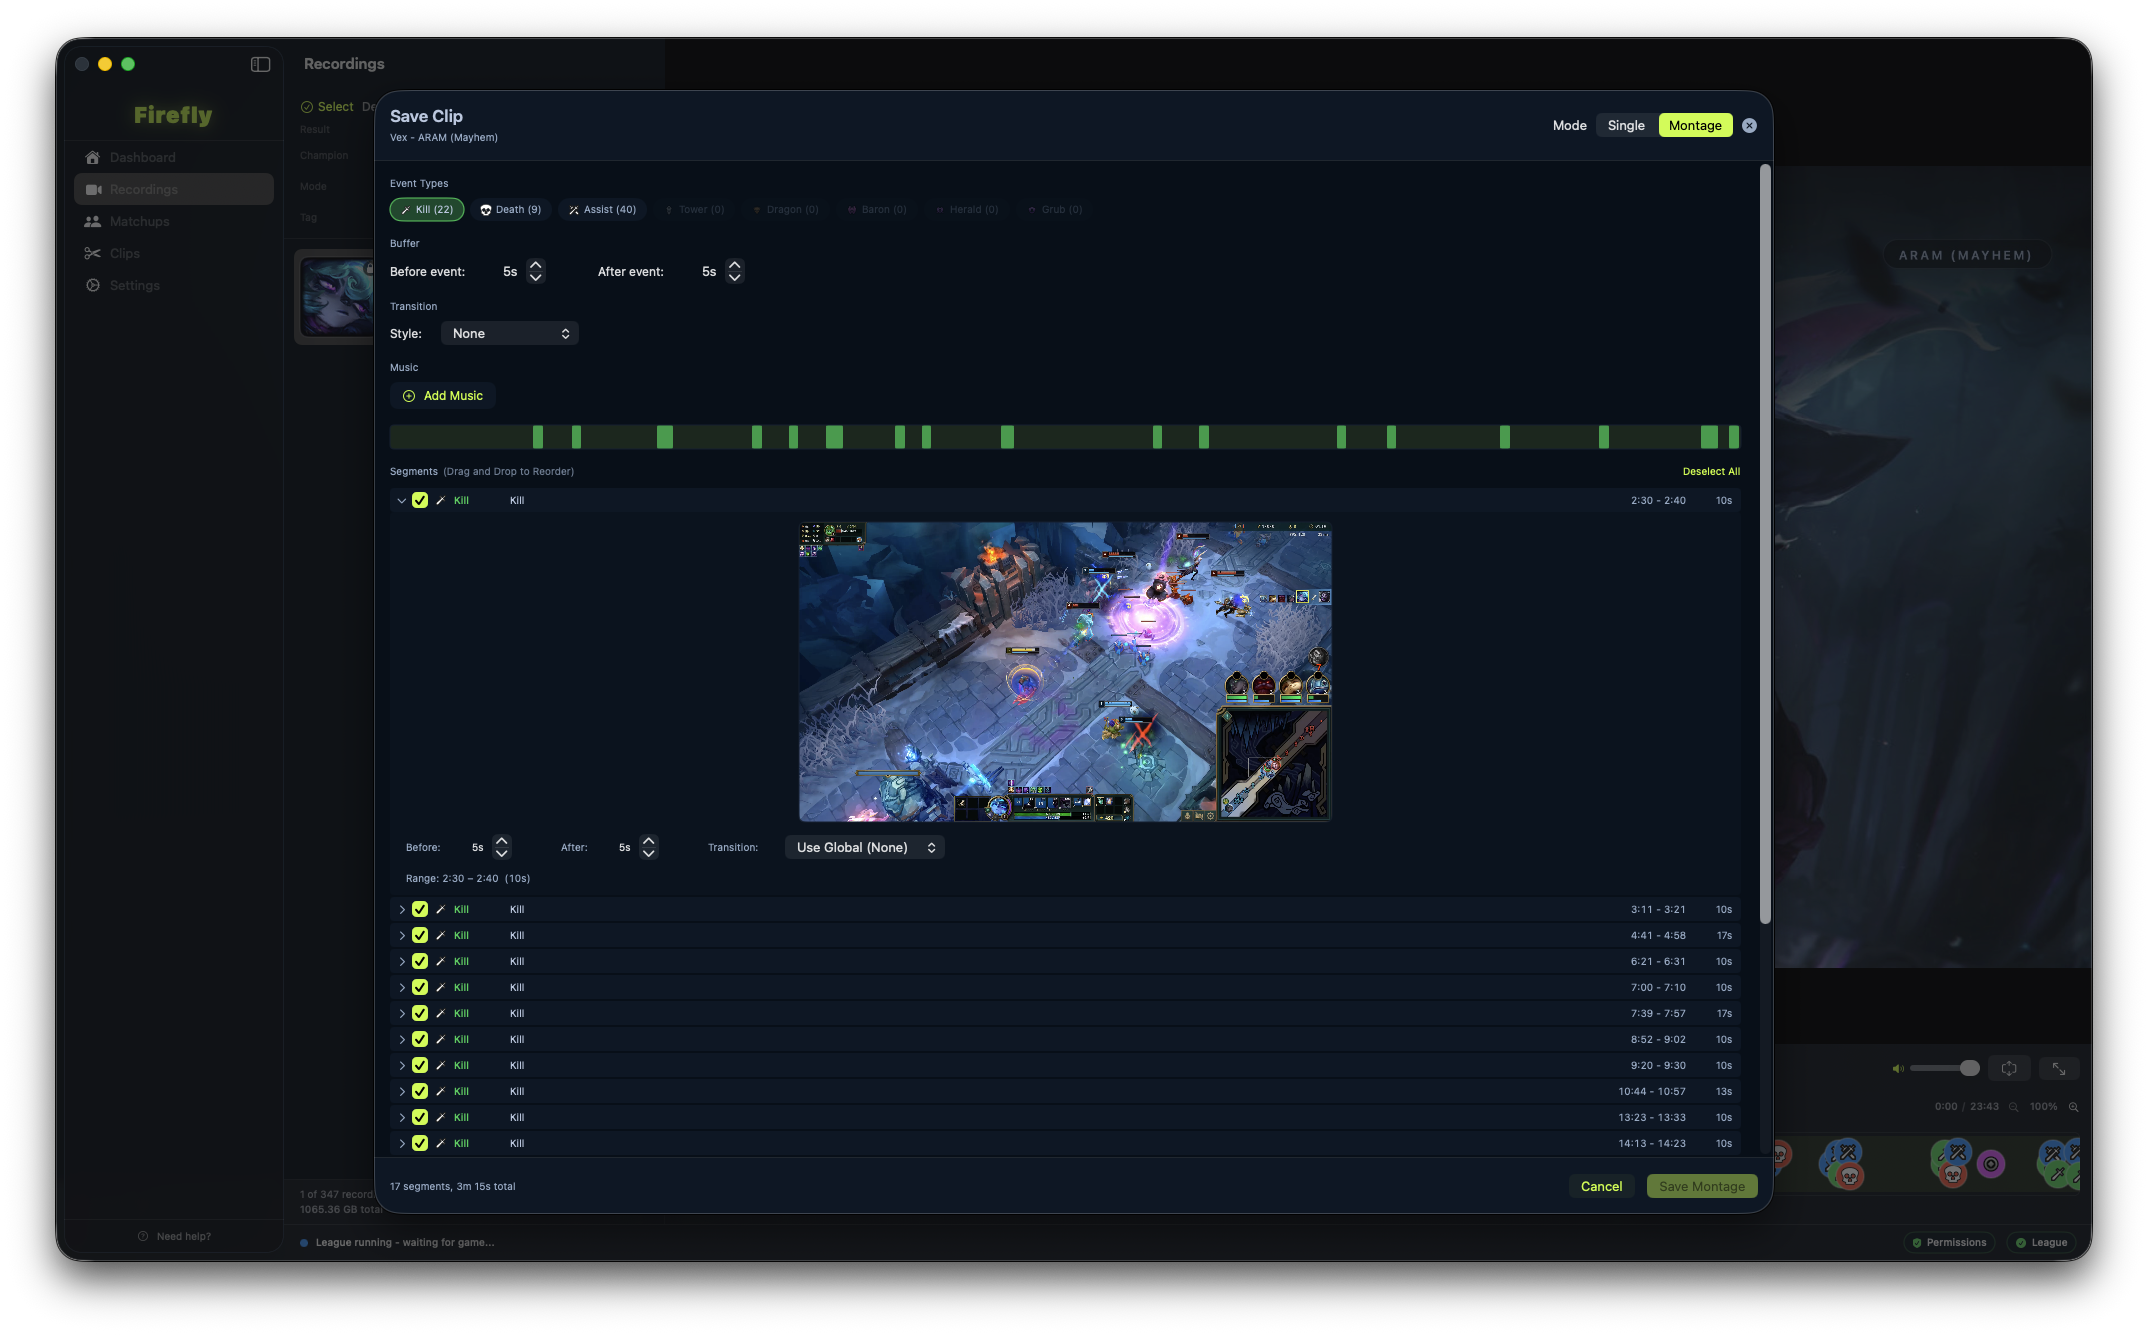Toggle the Herald (0) event type
This screenshot has width=2148, height=1335.
[967, 209]
